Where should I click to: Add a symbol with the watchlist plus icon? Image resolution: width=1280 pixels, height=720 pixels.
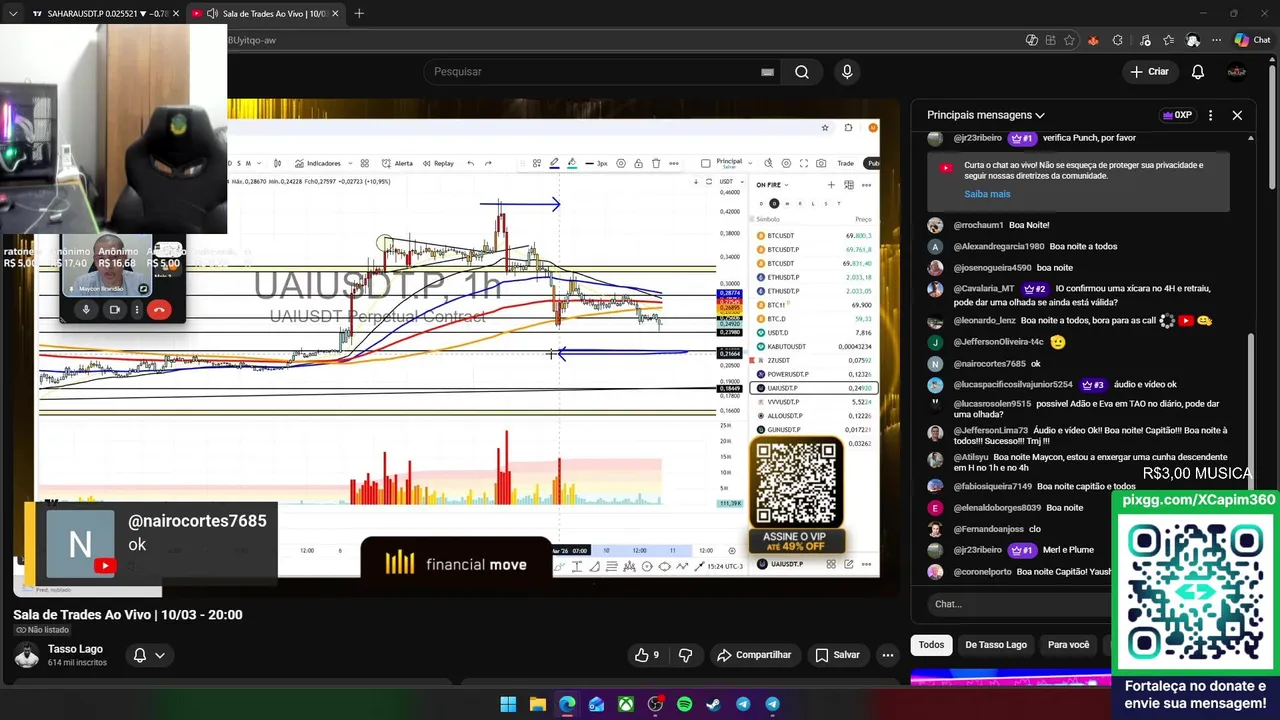831,185
